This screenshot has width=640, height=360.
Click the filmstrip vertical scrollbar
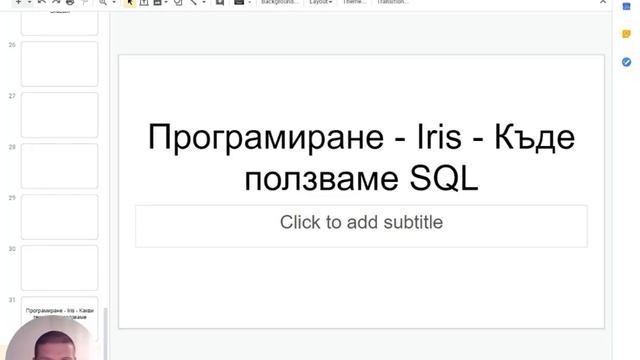point(106,333)
